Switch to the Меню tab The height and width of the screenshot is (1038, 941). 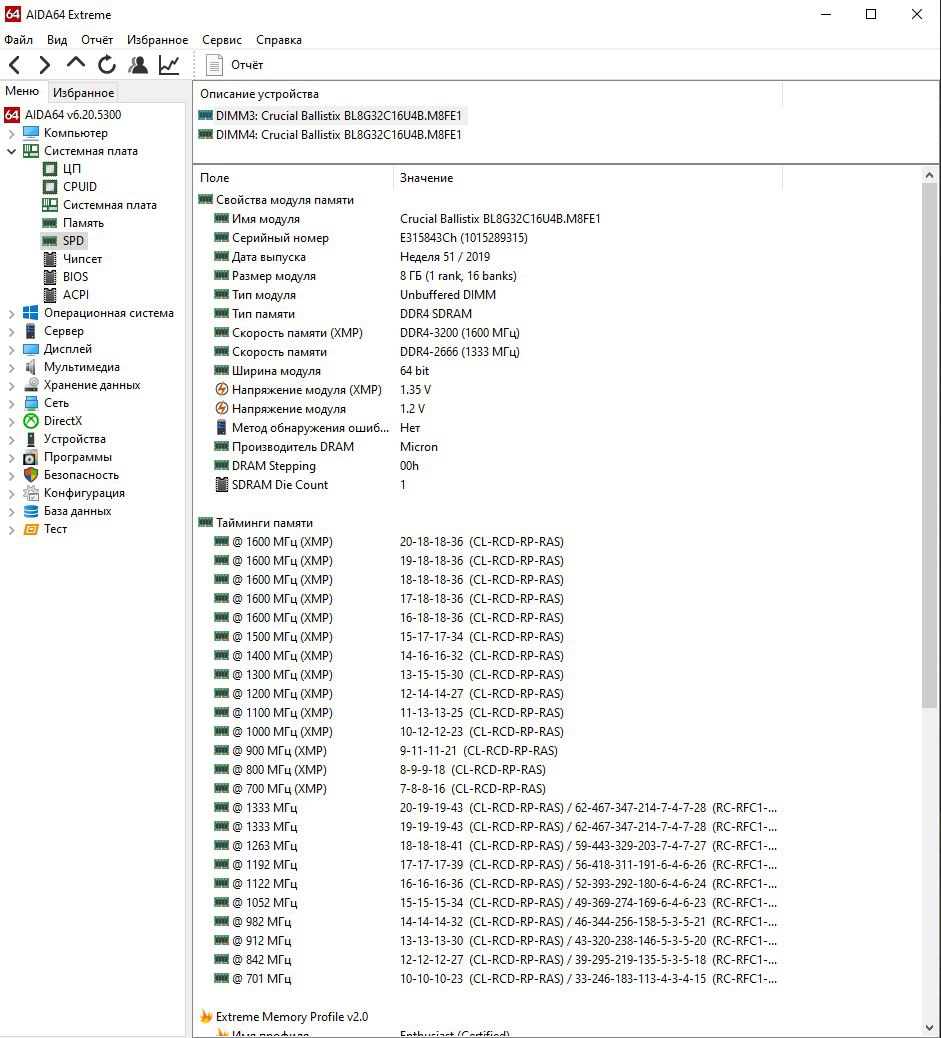click(23, 91)
